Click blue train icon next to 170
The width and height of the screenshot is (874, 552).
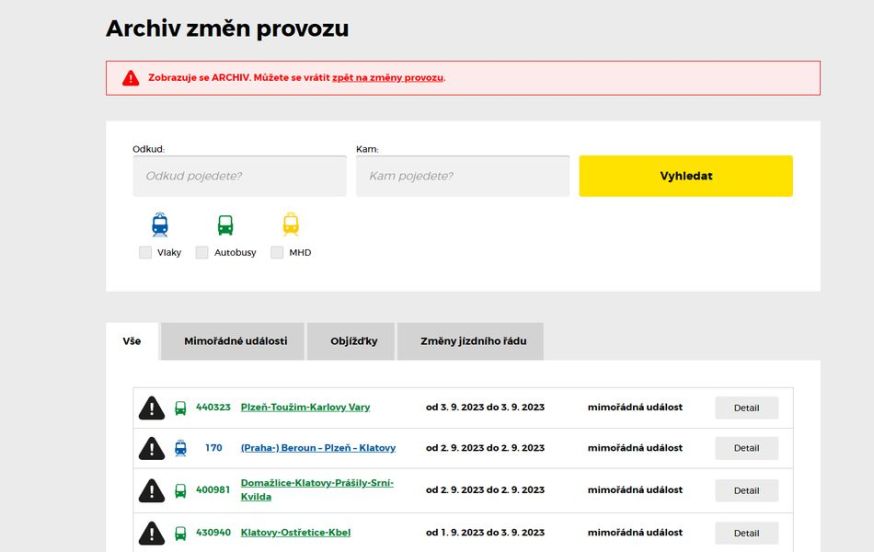pyautogui.click(x=181, y=448)
